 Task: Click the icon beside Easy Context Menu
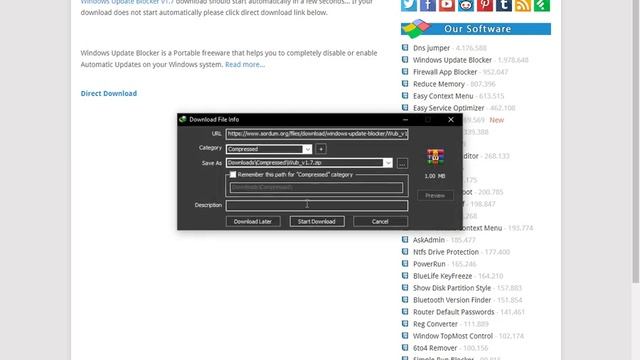pos(405,96)
